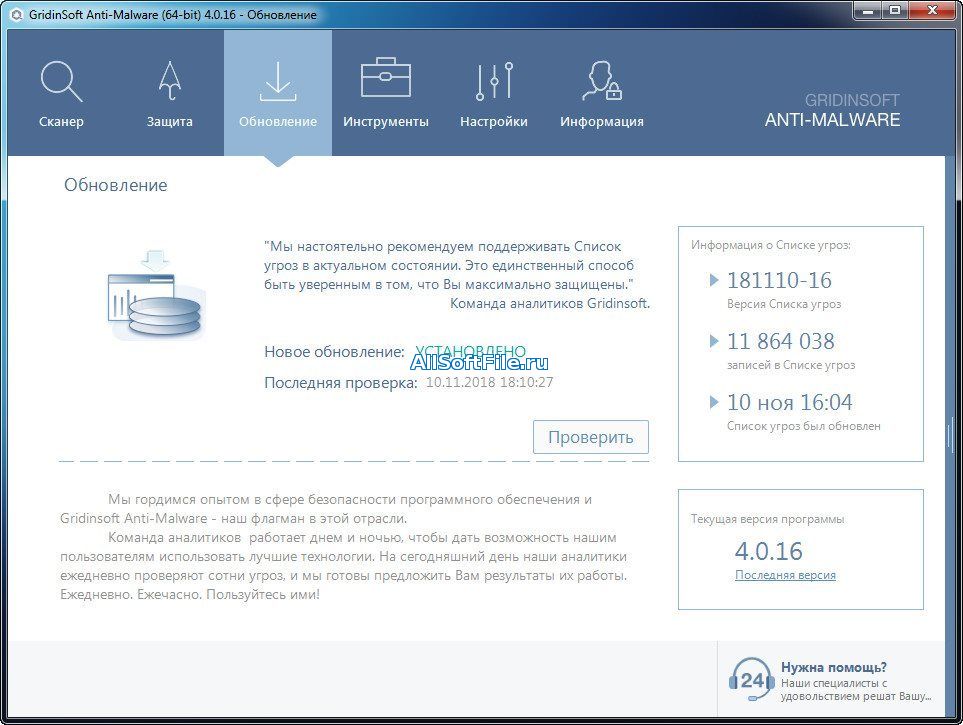Click the GRIDINSOFT ANTI-MALWARE logo
This screenshot has height=725, width=963.
coord(832,111)
